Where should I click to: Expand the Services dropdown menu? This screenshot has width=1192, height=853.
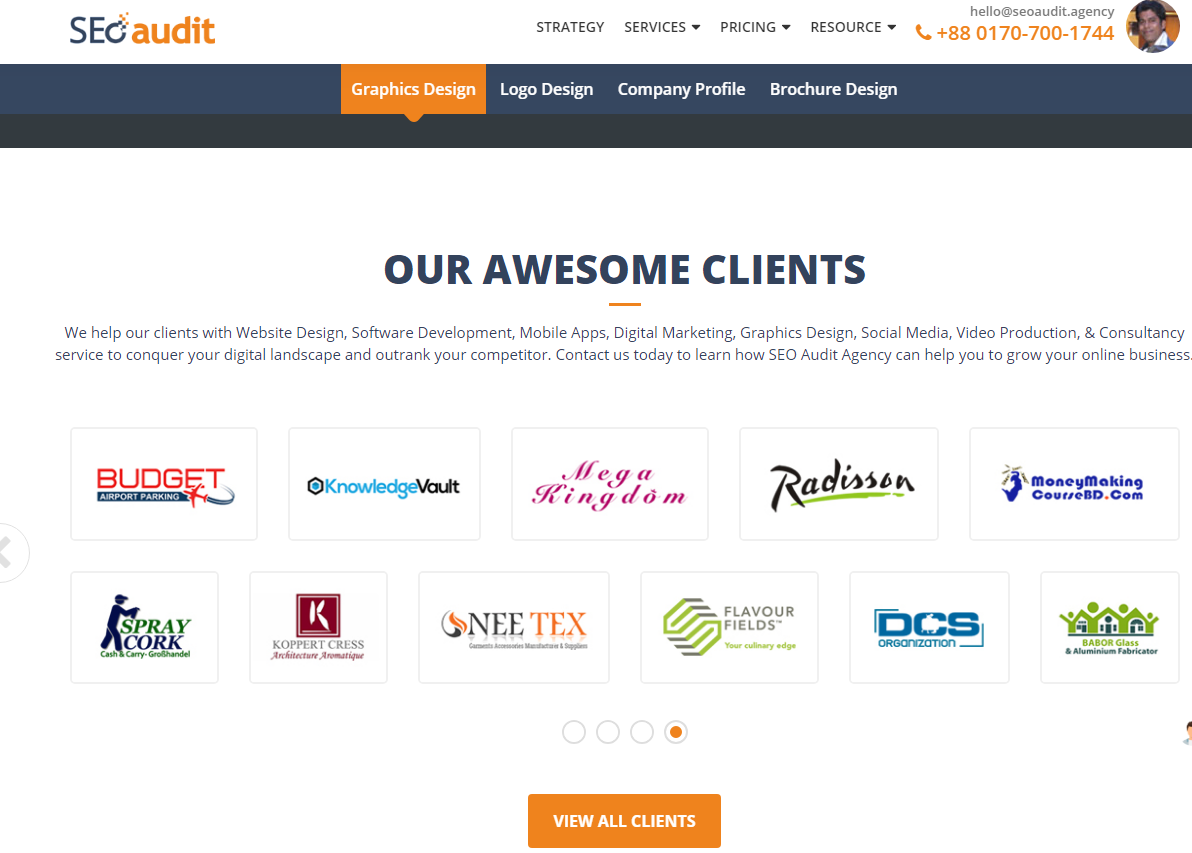(x=662, y=27)
